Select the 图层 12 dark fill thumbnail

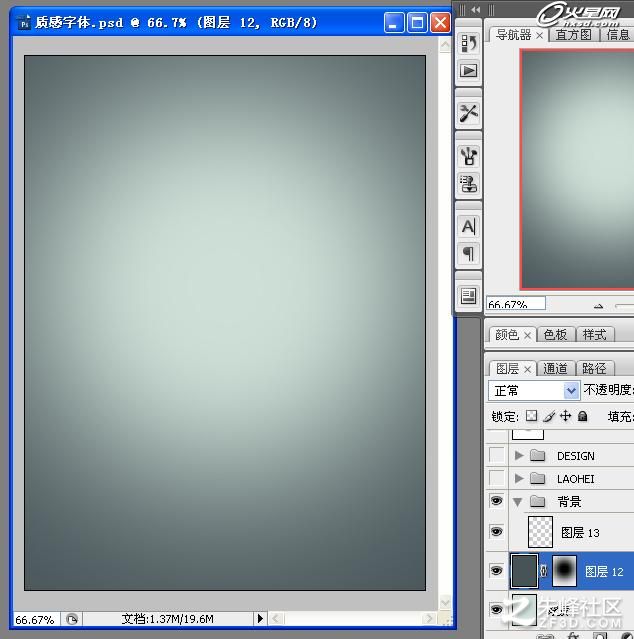coord(524,571)
